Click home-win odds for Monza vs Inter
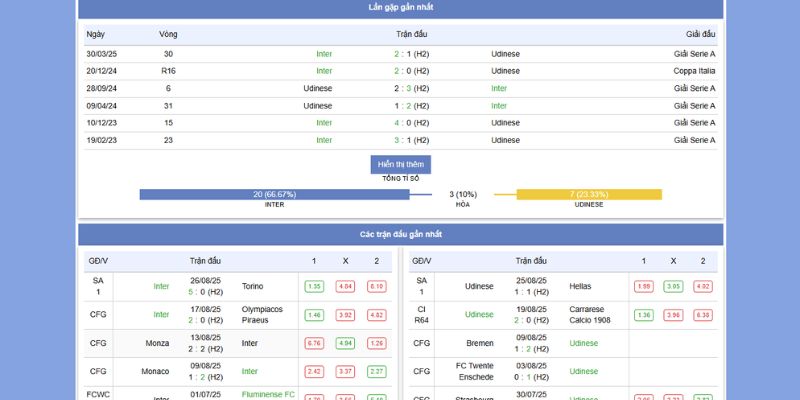Viewport: 800px width, 400px height. coord(314,343)
